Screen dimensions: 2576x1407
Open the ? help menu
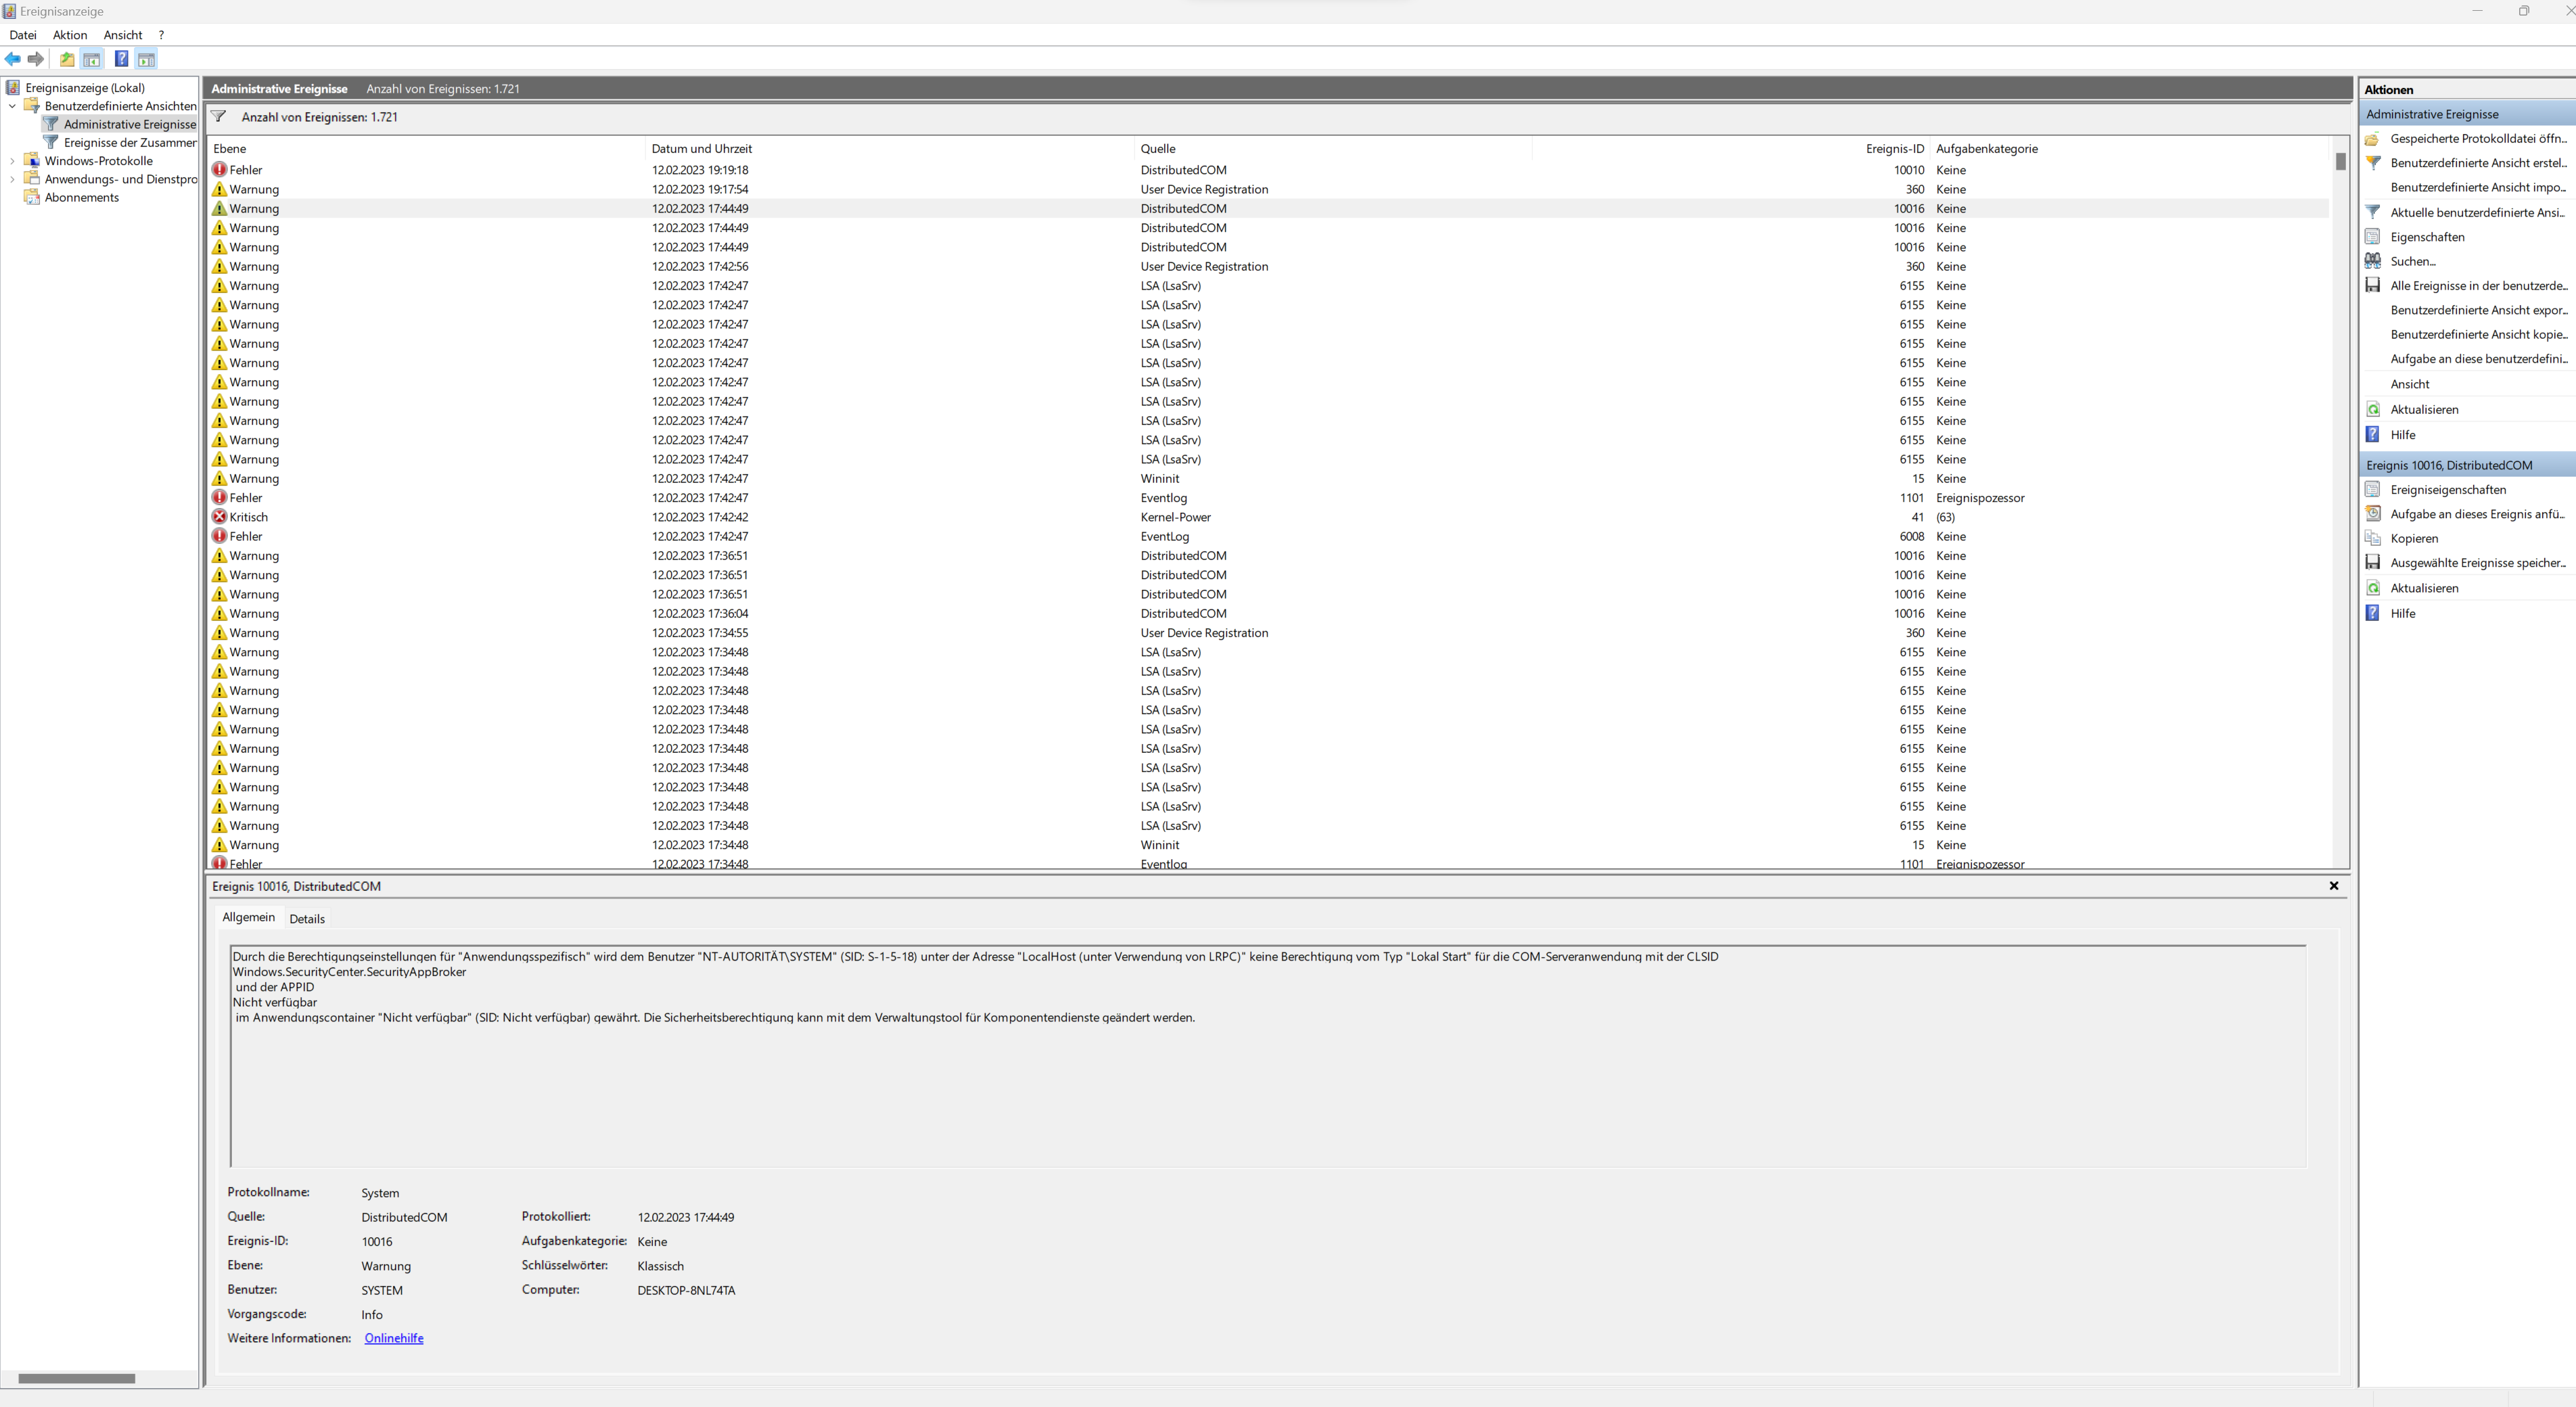[161, 35]
